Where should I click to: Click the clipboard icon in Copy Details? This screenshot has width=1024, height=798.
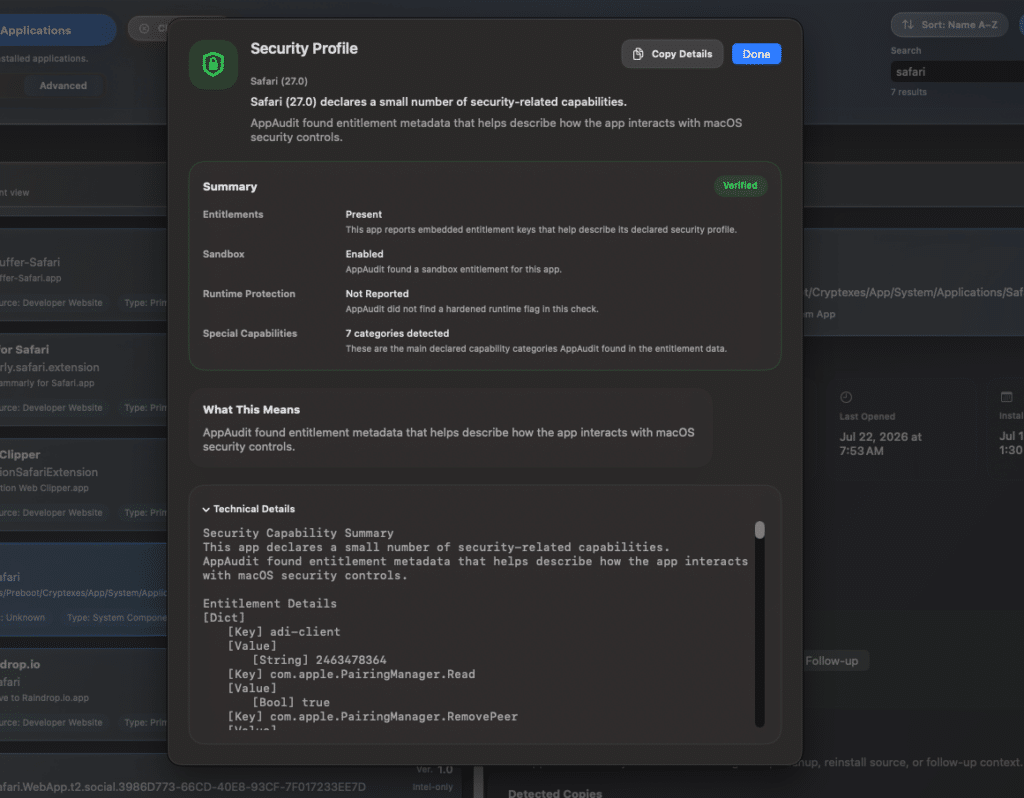tap(638, 54)
